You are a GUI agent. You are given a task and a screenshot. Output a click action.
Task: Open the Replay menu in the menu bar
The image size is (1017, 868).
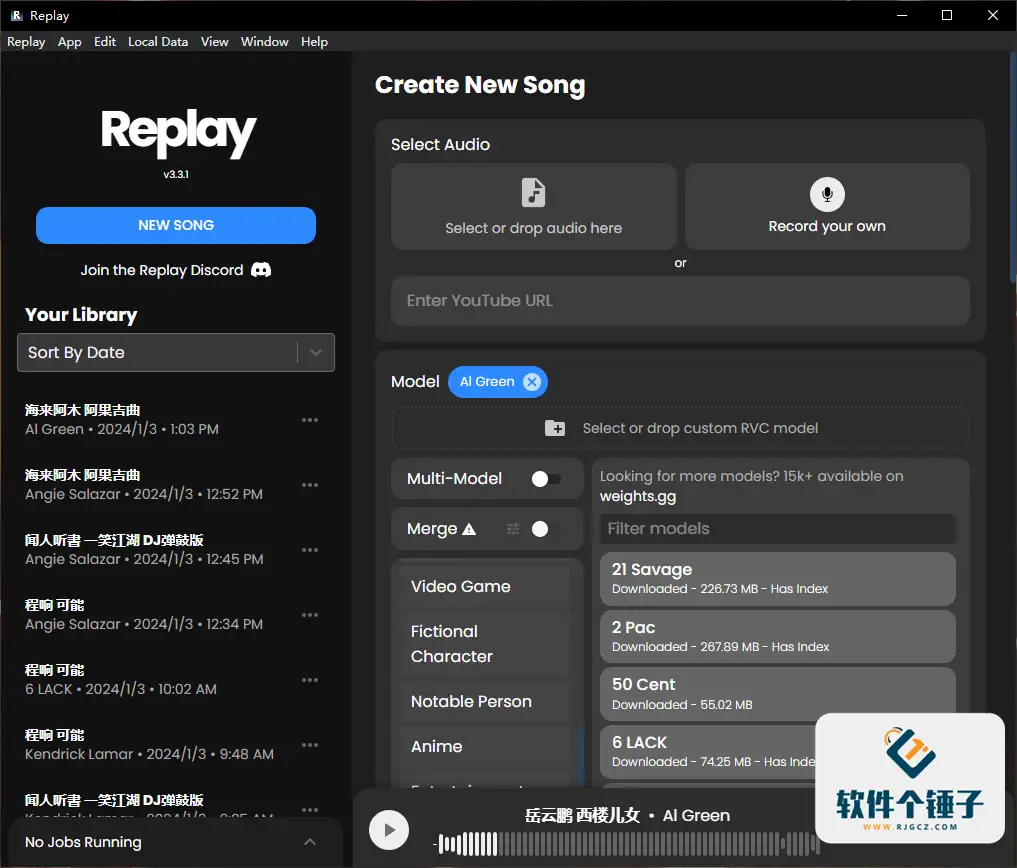coord(26,42)
